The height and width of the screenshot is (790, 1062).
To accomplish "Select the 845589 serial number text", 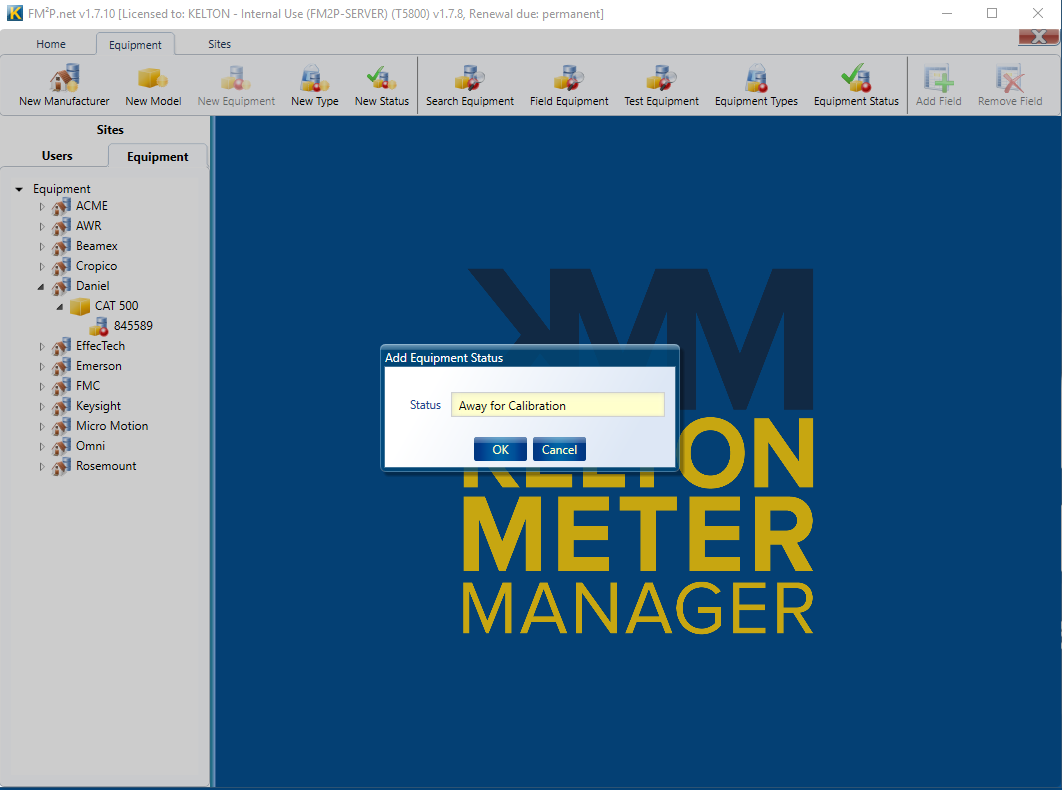I will [x=133, y=326].
